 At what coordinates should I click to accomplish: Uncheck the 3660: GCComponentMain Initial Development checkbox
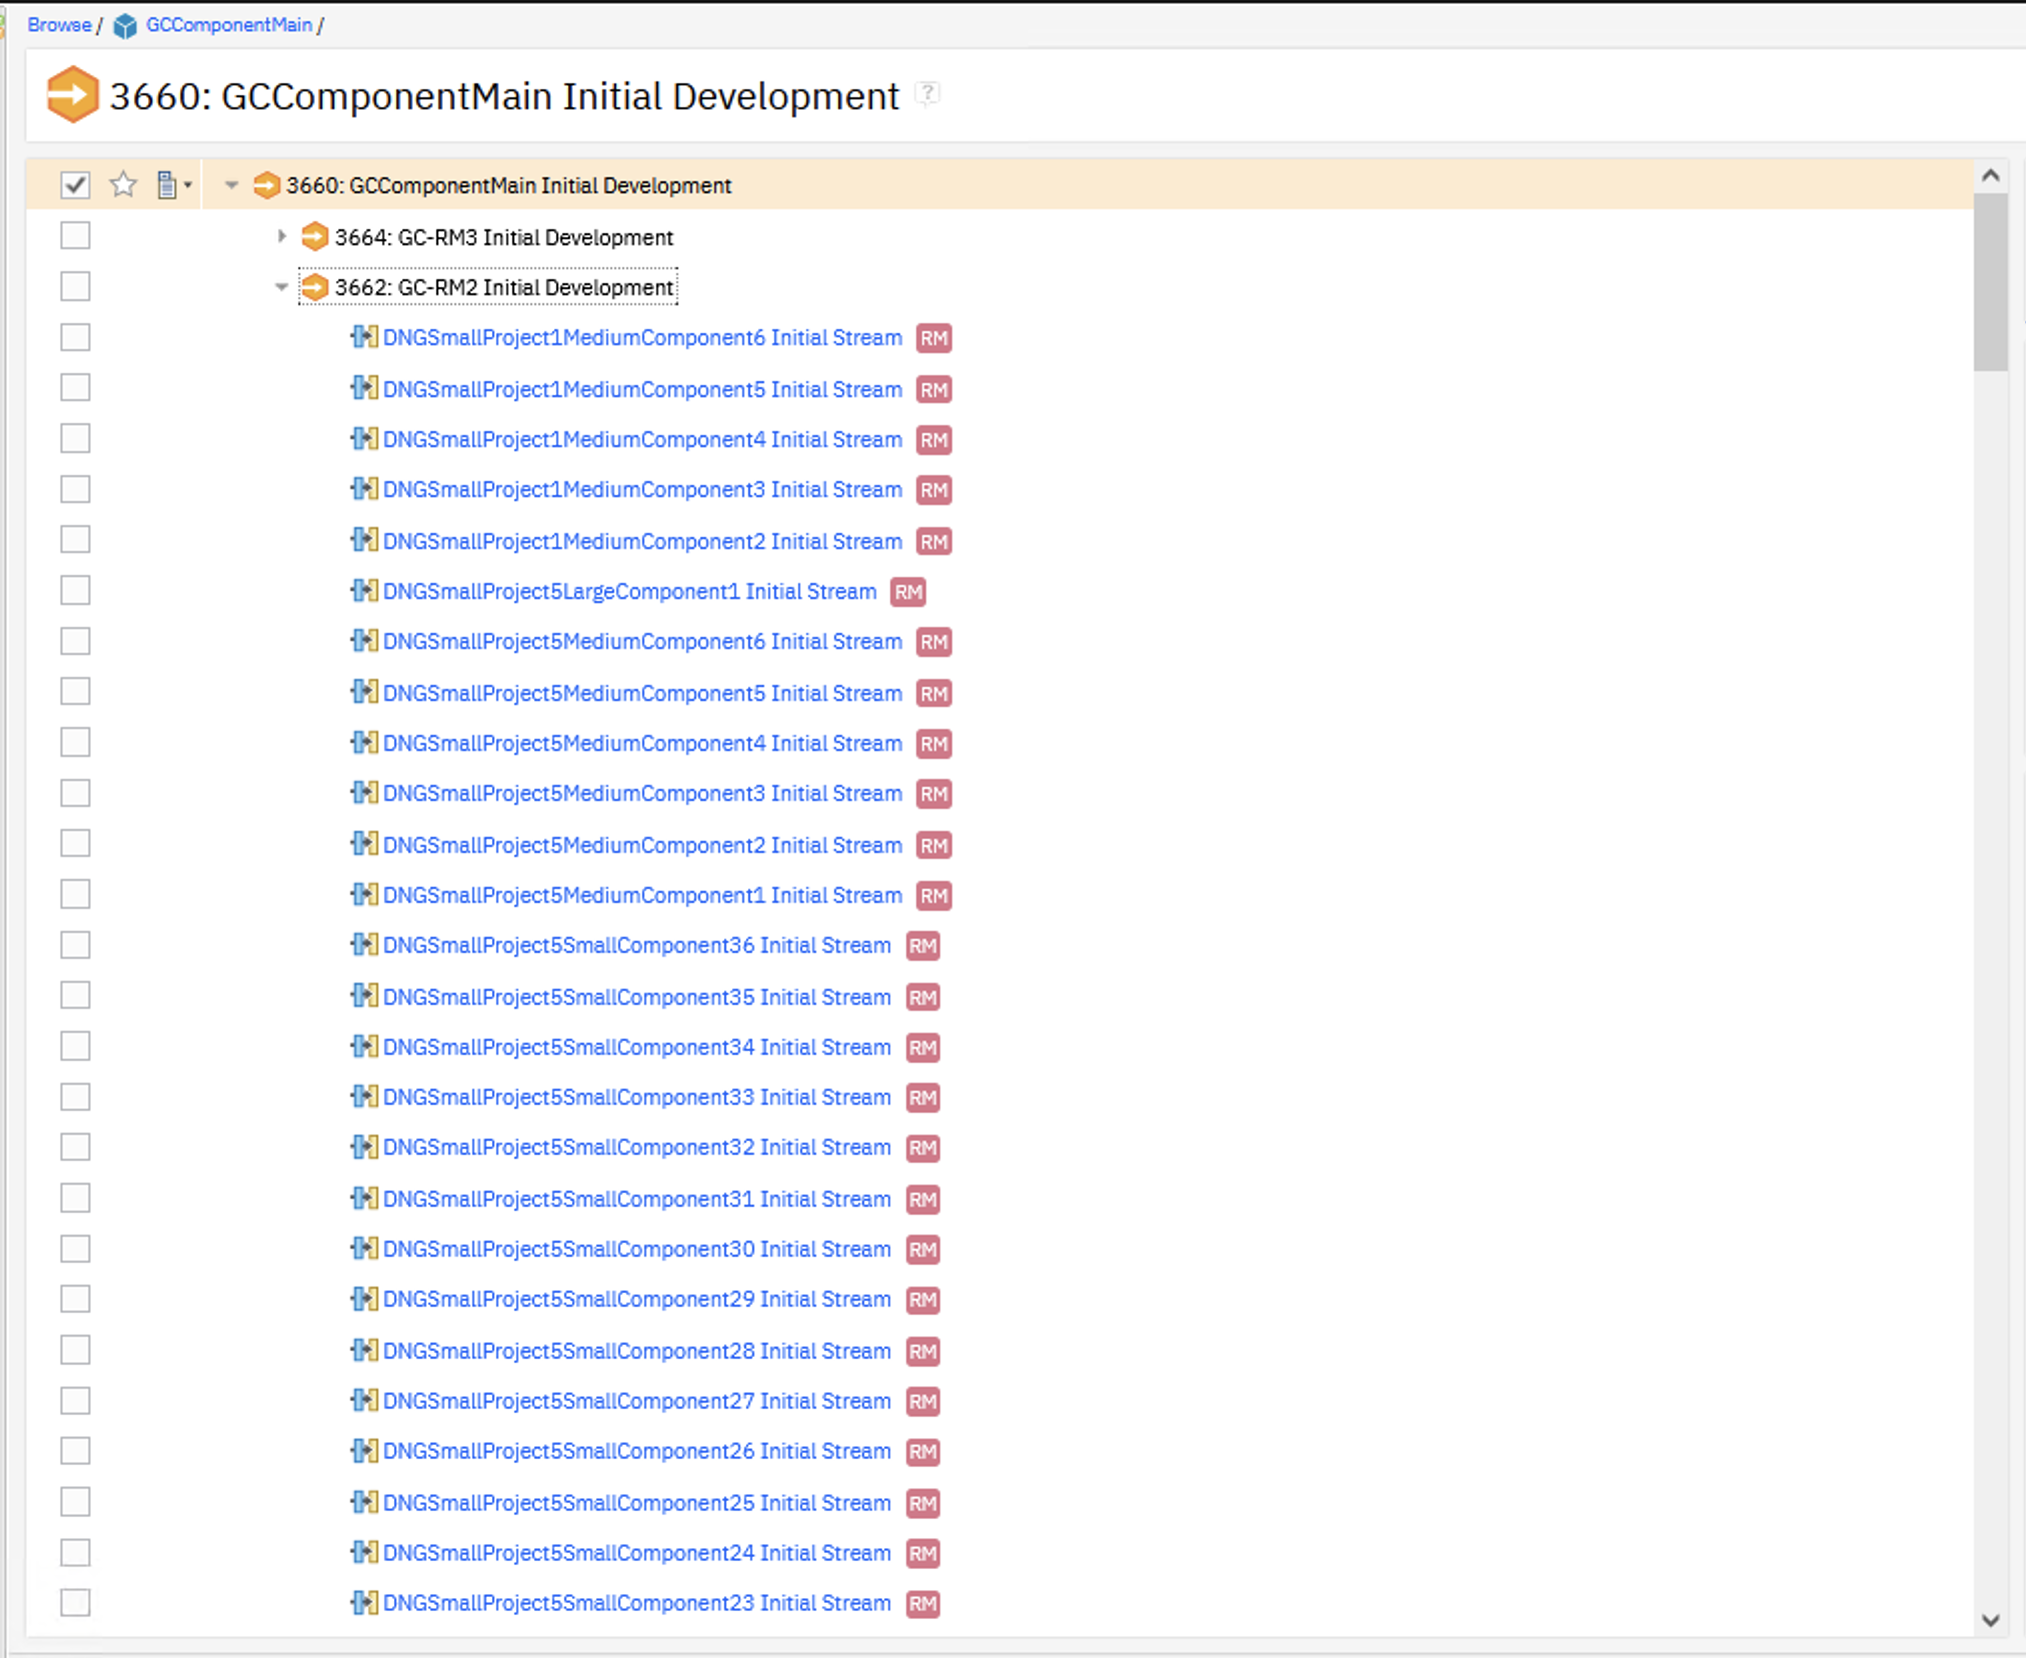75,184
